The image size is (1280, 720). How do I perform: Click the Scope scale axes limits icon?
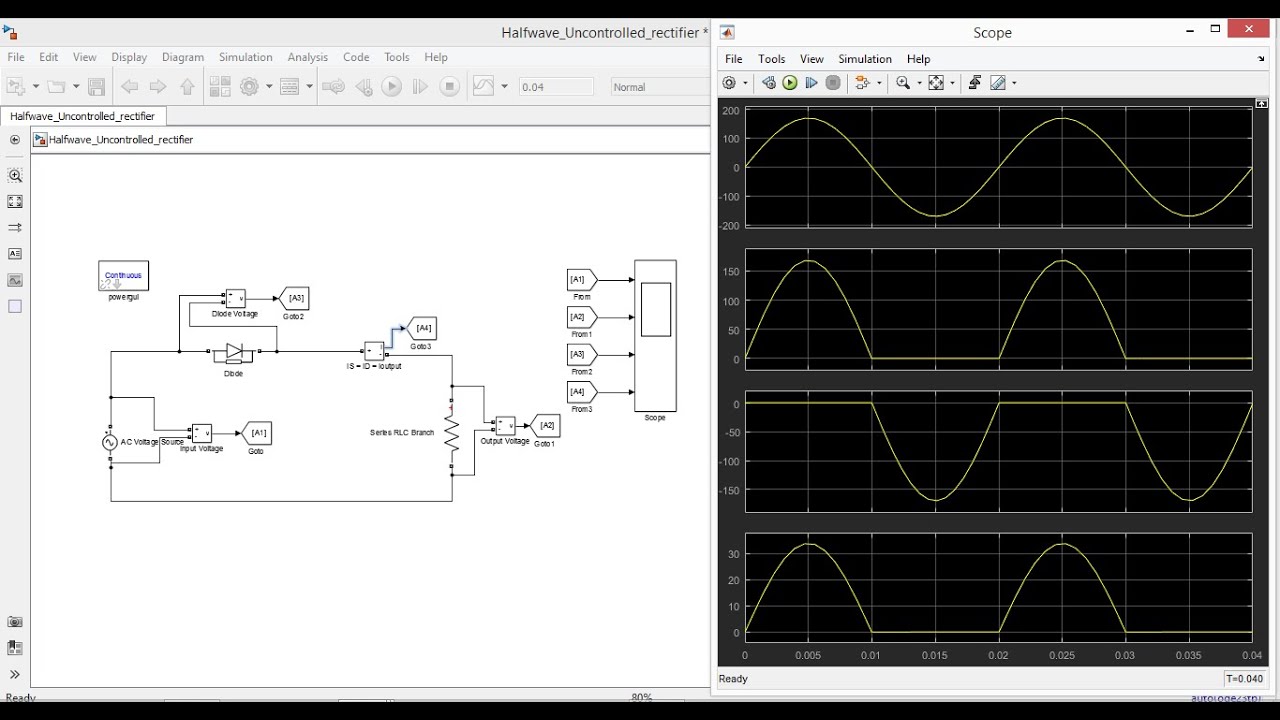[x=936, y=83]
